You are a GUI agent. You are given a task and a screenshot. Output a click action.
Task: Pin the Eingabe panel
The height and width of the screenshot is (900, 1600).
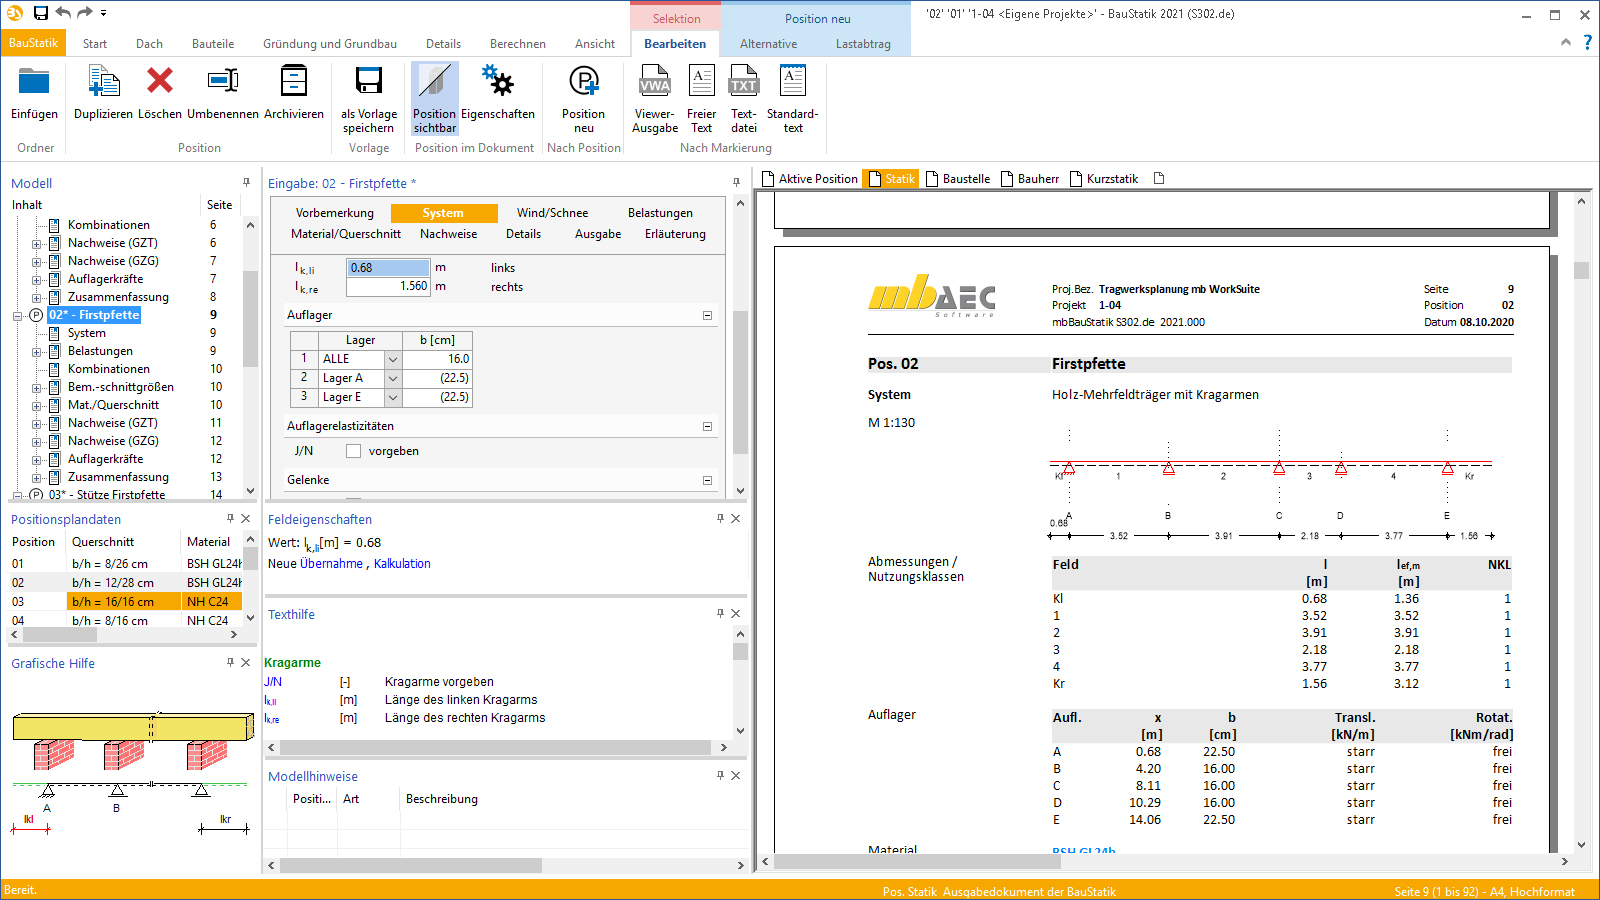[736, 182]
